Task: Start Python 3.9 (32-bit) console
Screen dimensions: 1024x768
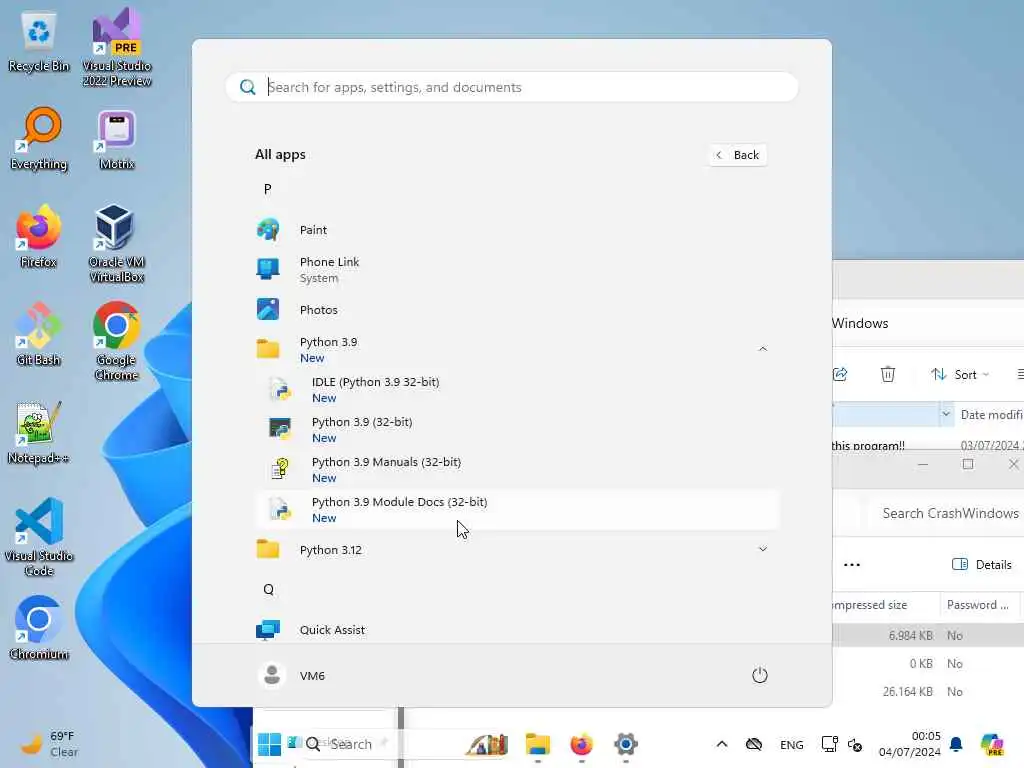Action: point(517,430)
